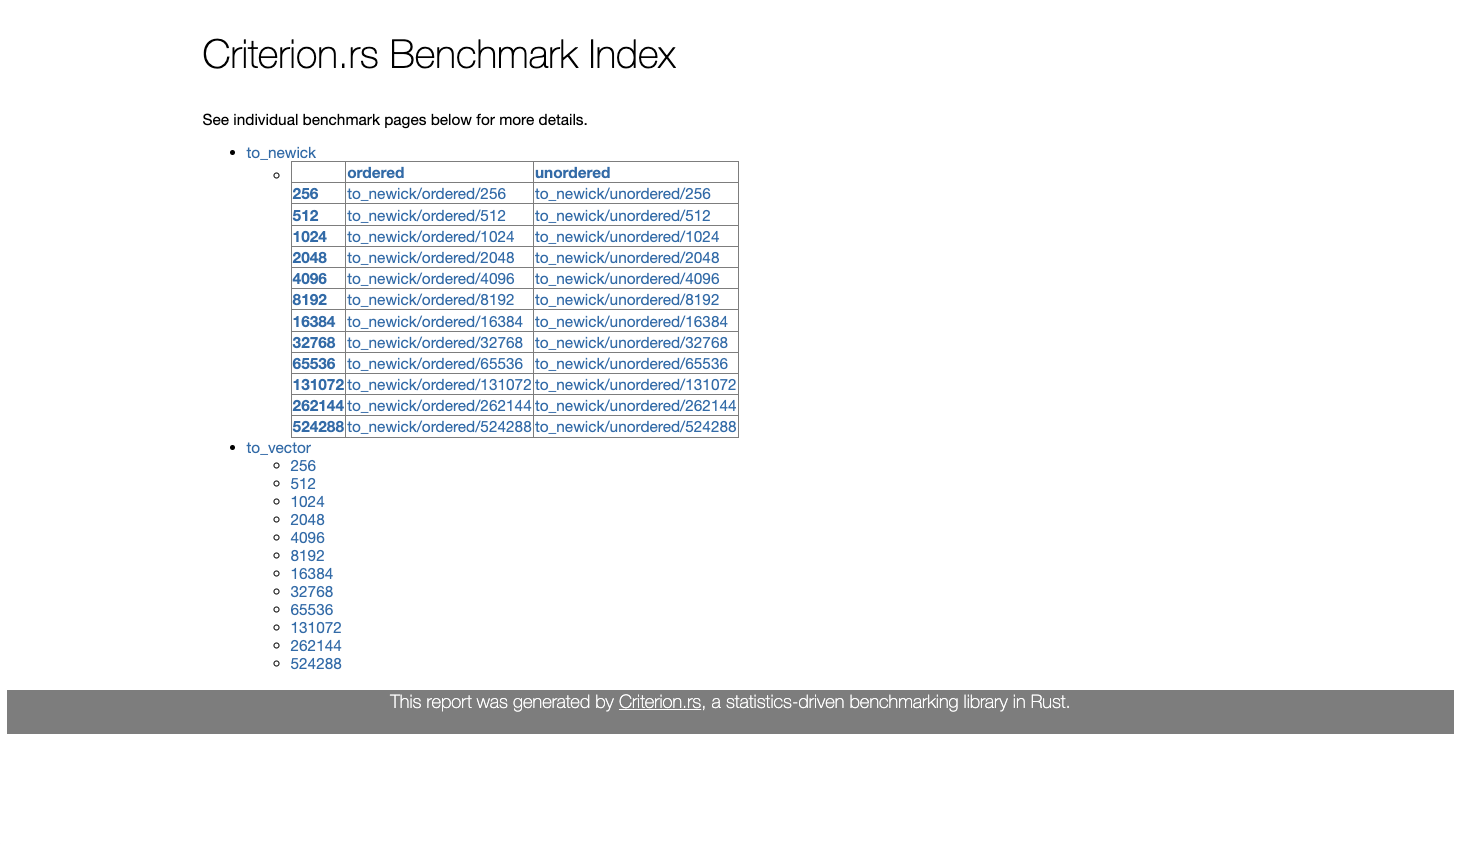The height and width of the screenshot is (846, 1460).
Task: Click the 4096 row header in table
Action: (x=310, y=279)
